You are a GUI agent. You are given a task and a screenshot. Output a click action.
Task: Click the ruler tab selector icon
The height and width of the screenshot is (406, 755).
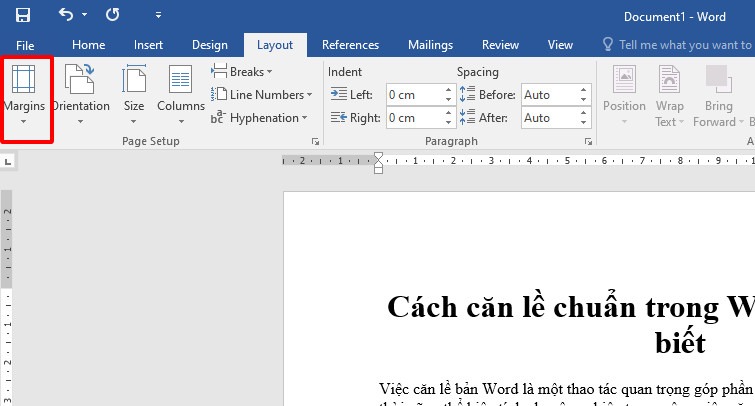click(10, 161)
